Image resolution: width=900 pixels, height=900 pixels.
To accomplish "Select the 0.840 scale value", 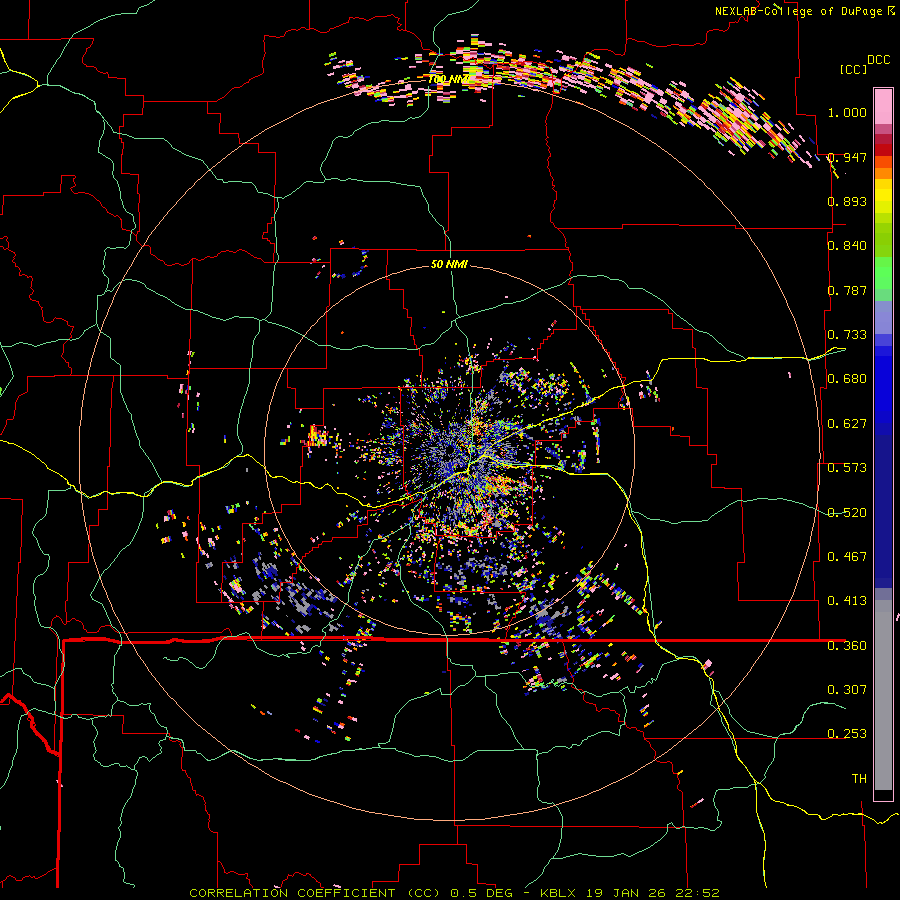I will (847, 246).
